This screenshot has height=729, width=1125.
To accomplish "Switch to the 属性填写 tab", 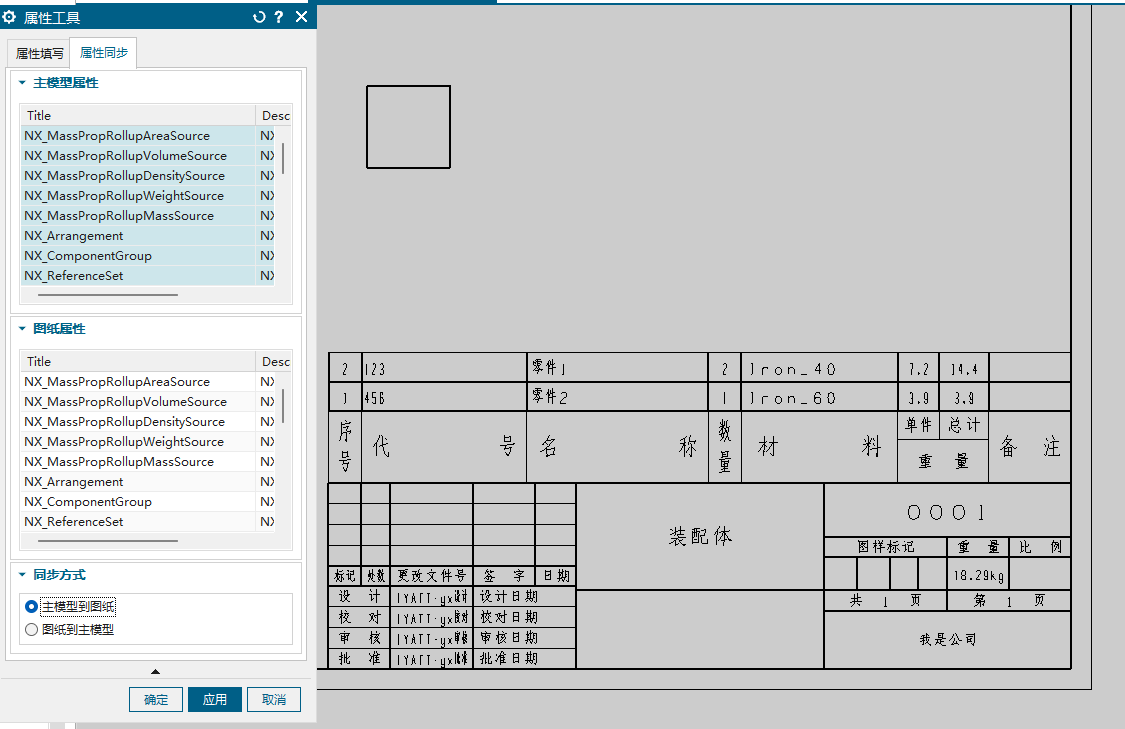I will (x=38, y=52).
